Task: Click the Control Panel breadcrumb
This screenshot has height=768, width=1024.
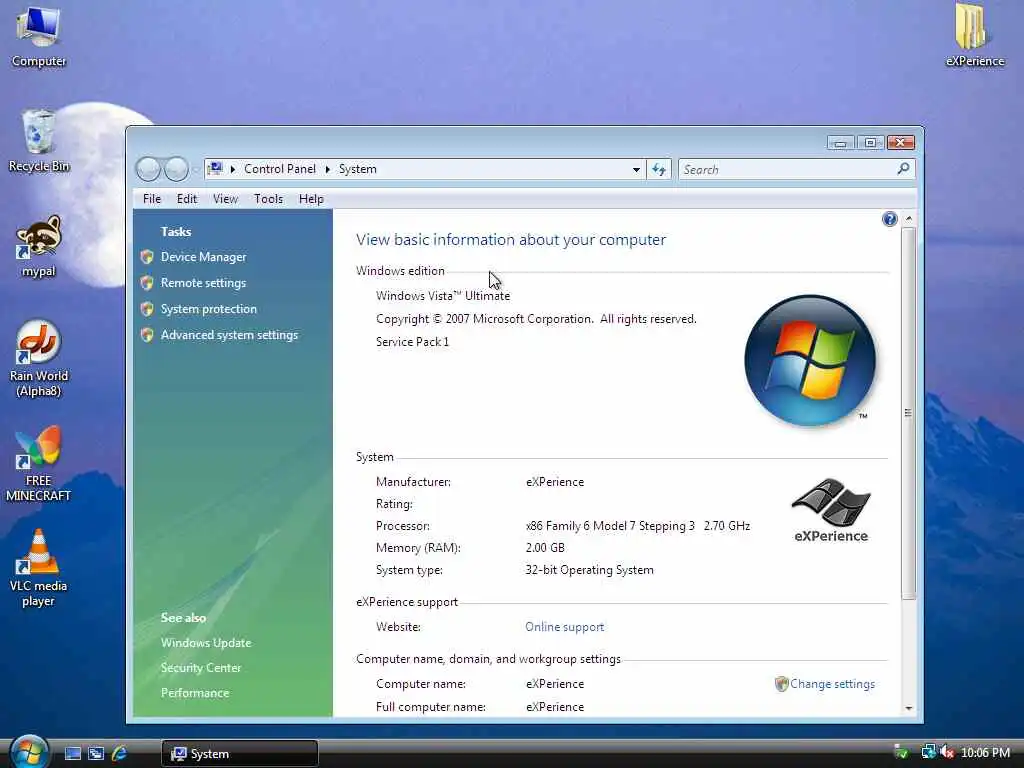Action: pyautogui.click(x=280, y=169)
